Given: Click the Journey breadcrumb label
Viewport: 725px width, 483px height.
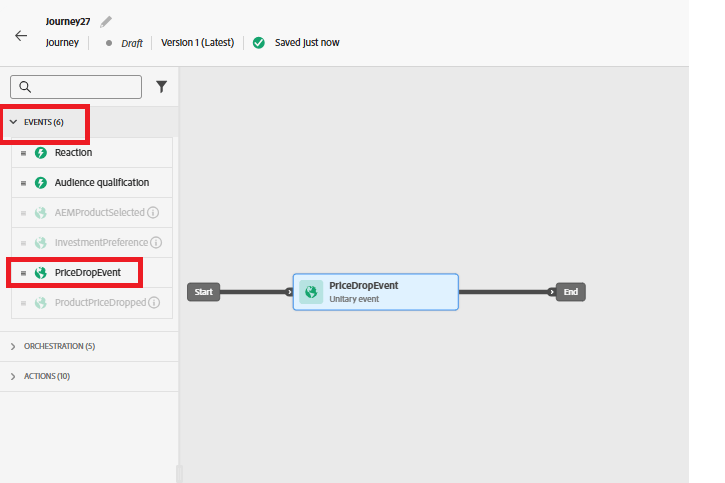Looking at the screenshot, I should tap(62, 43).
